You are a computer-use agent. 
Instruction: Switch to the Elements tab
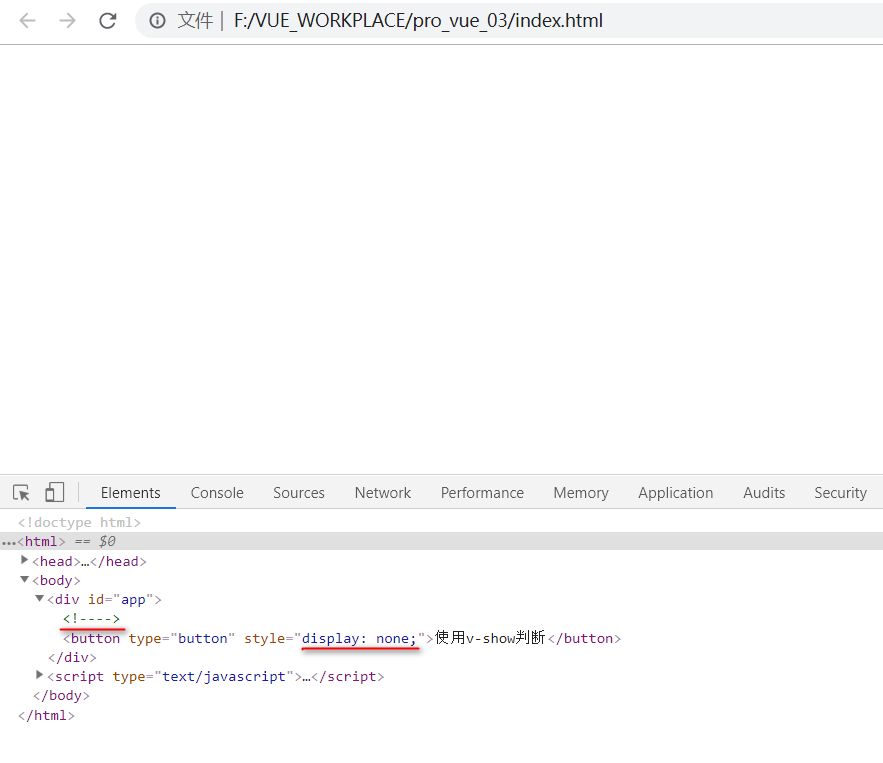coord(131,493)
